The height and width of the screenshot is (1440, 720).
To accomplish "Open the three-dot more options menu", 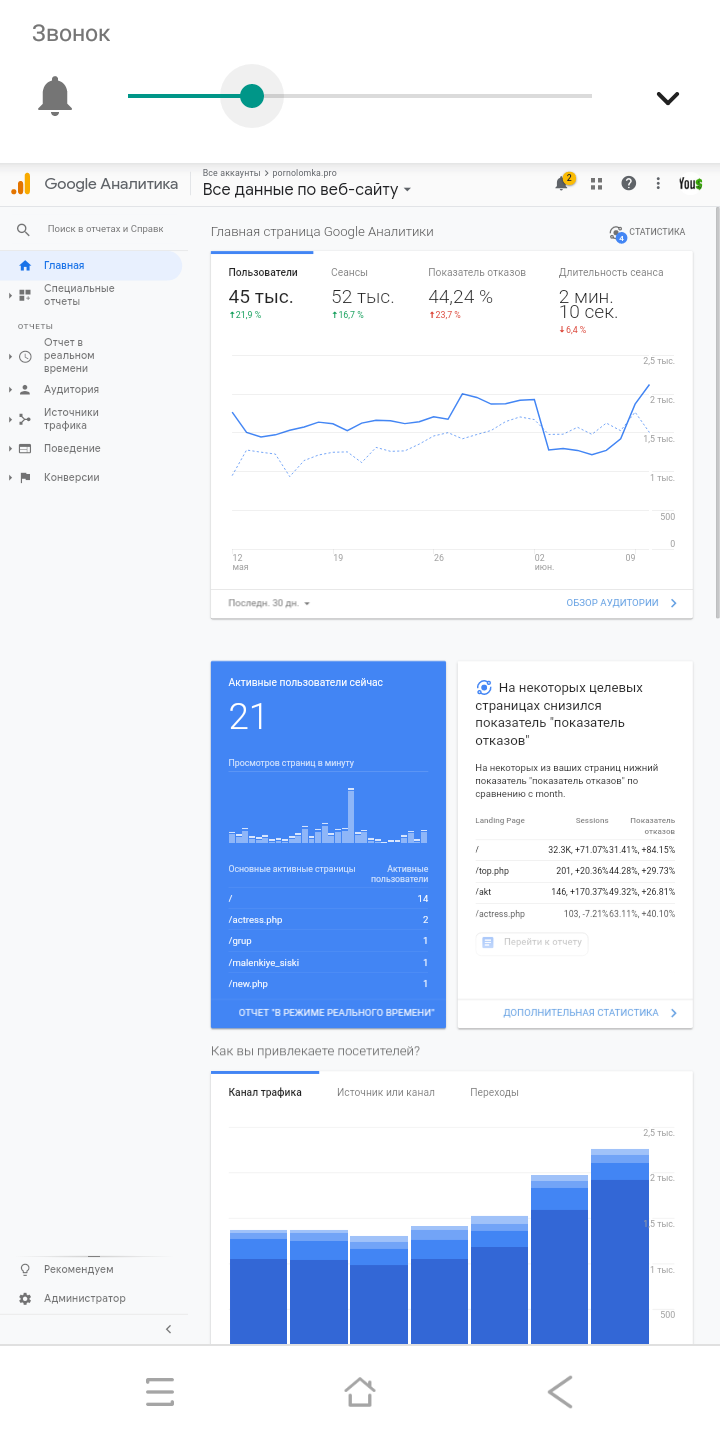I will click(x=658, y=183).
